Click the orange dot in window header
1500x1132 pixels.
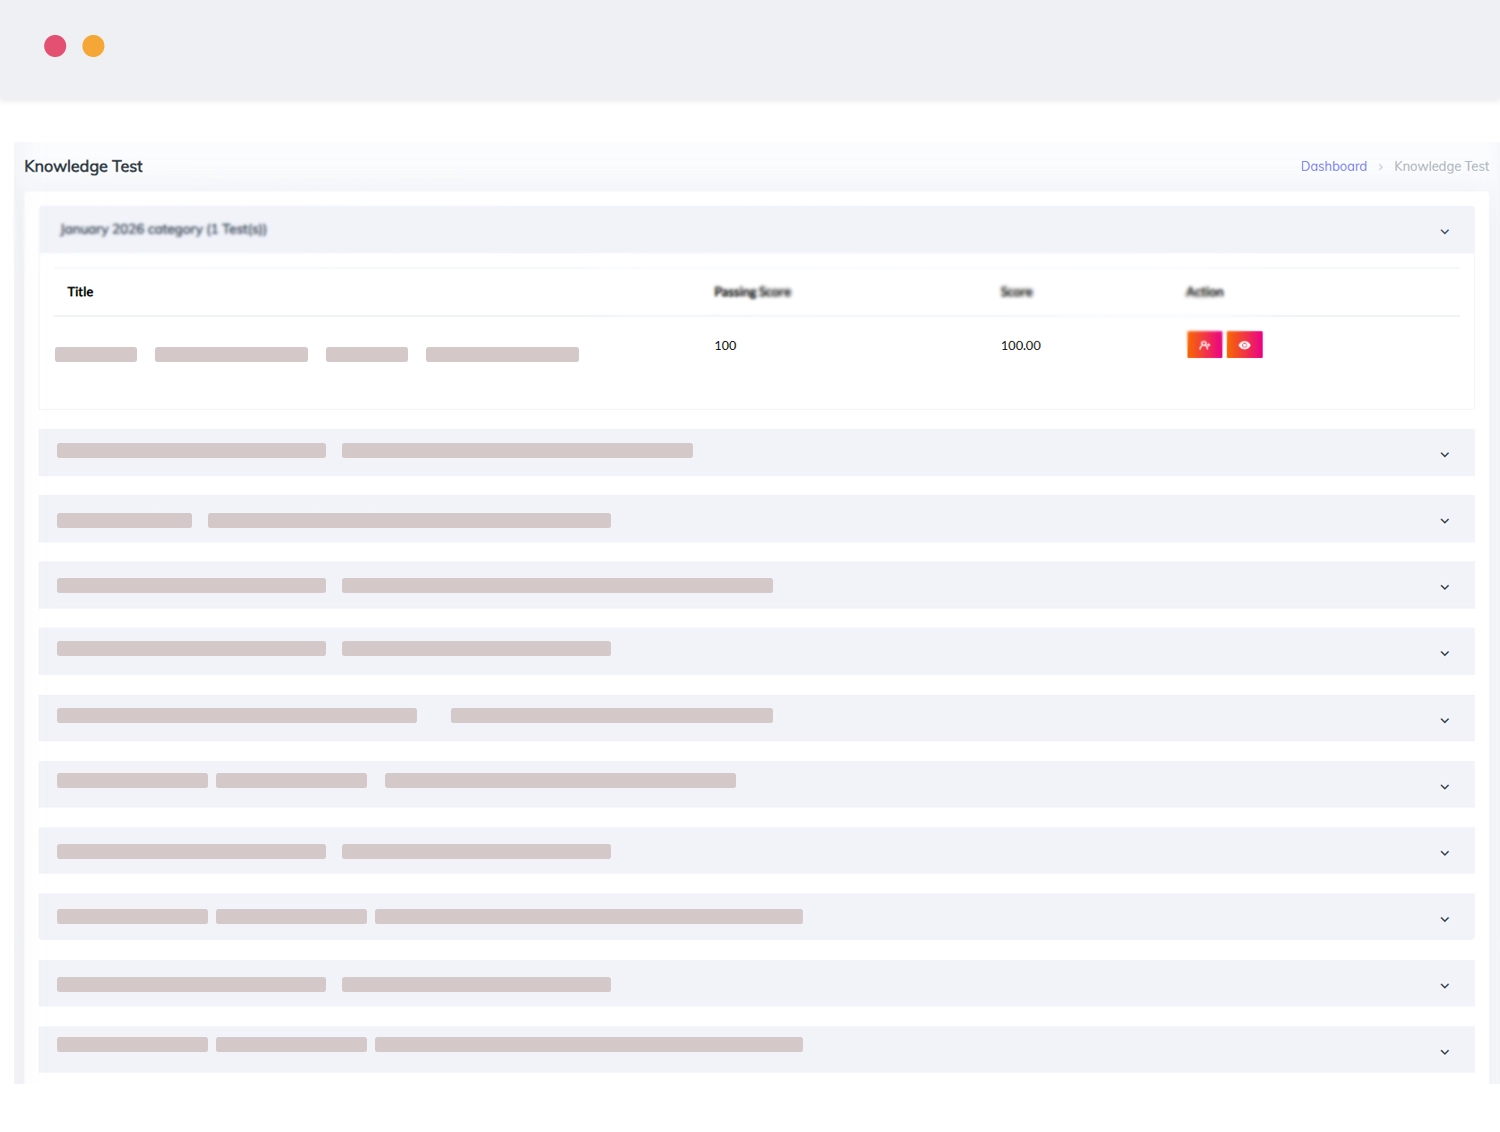click(x=93, y=46)
